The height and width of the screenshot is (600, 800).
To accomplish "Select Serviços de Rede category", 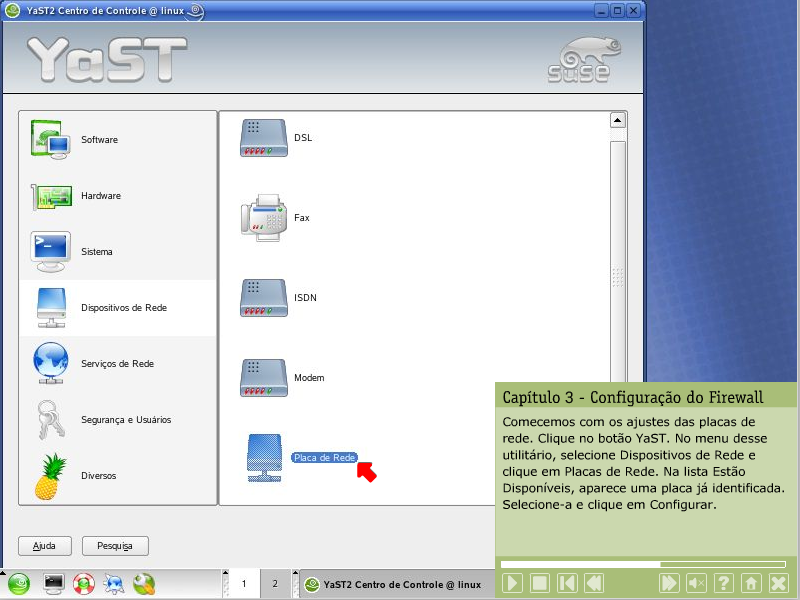I will pos(117,364).
